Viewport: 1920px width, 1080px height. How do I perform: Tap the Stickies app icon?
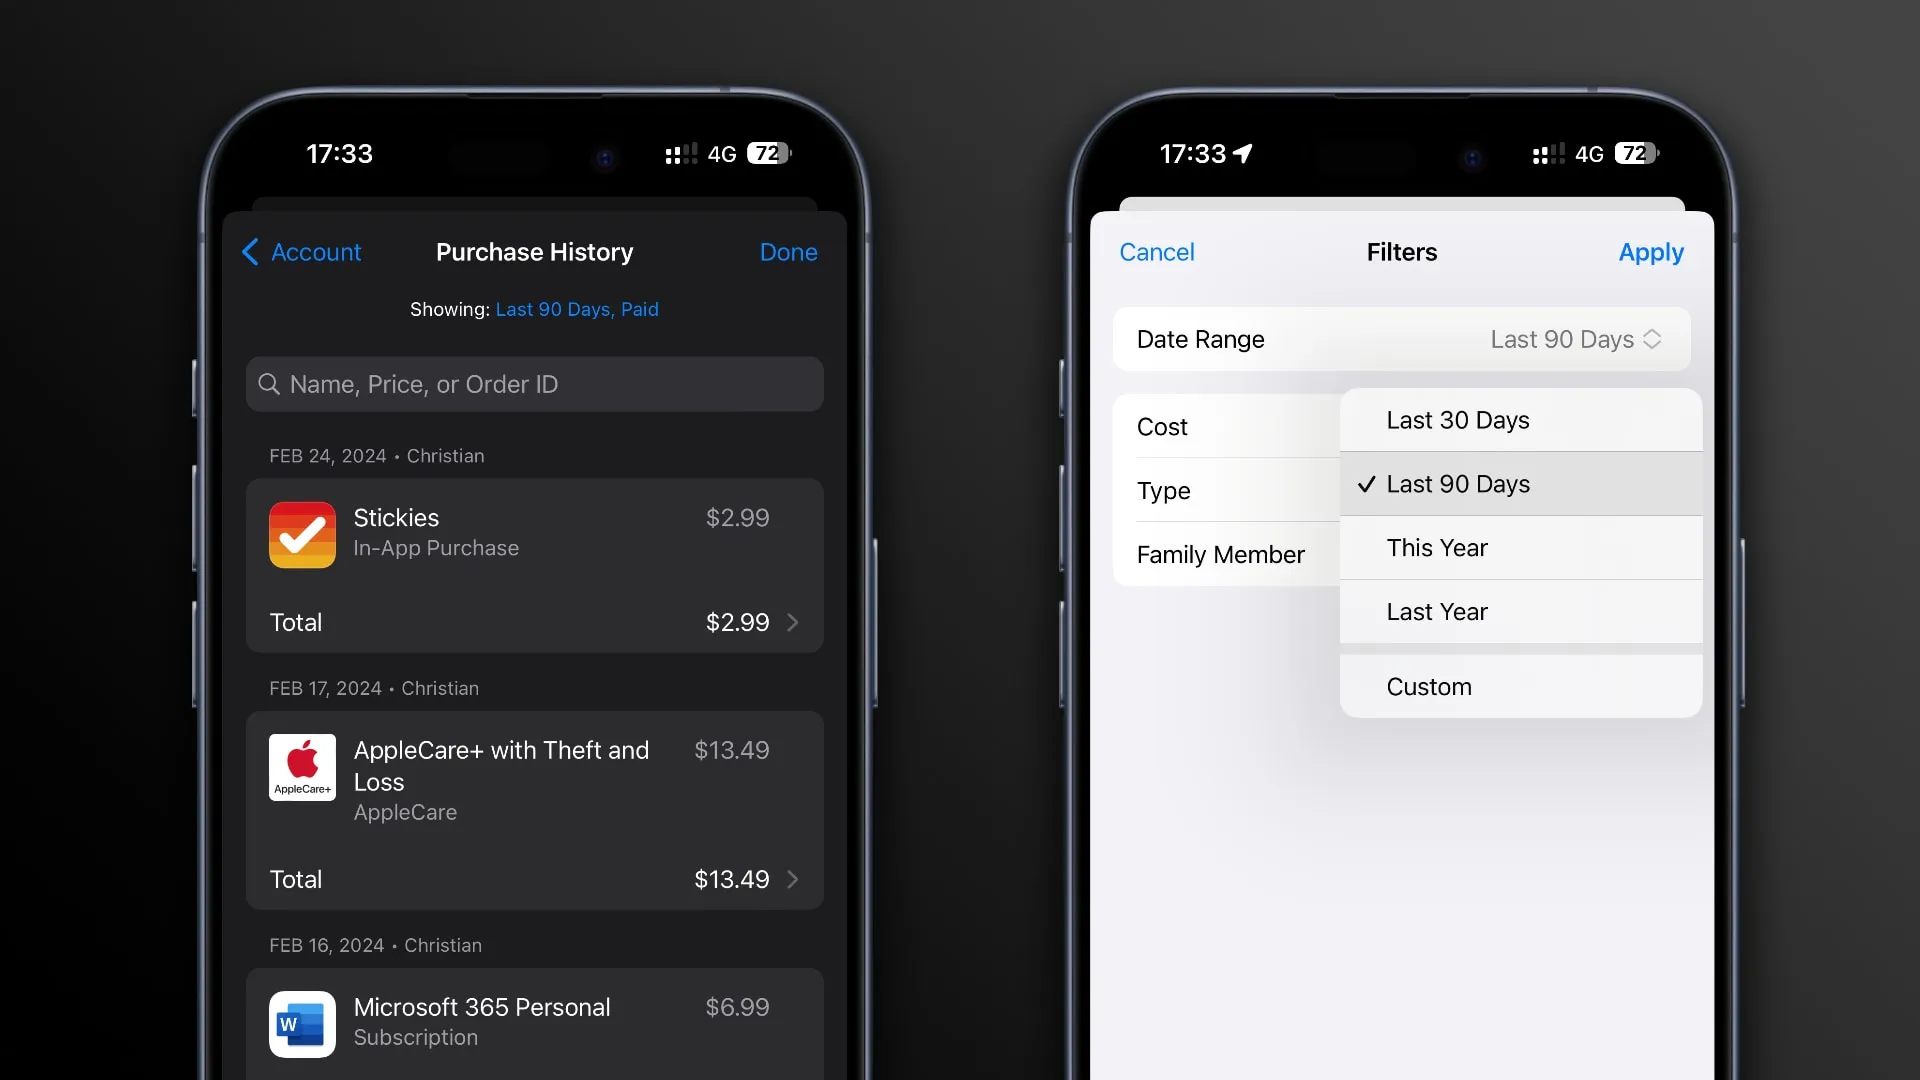tap(301, 533)
